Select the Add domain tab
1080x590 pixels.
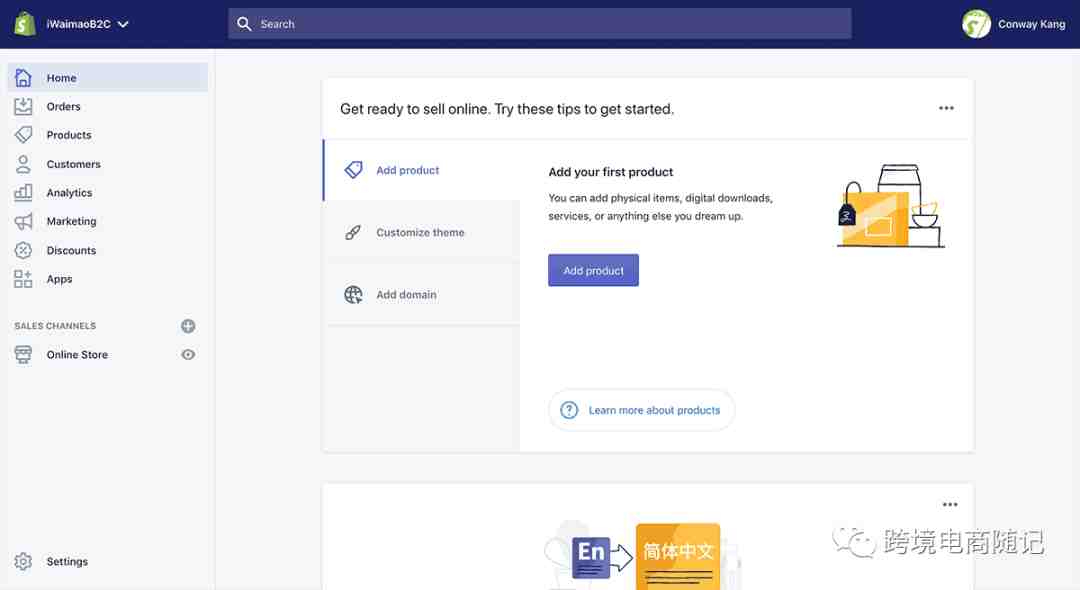coord(406,295)
